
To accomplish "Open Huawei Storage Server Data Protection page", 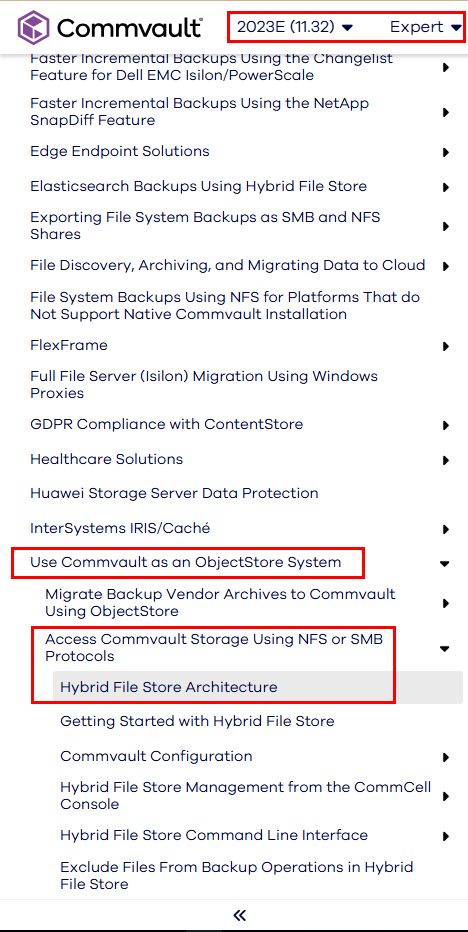I will pos(174,493).
